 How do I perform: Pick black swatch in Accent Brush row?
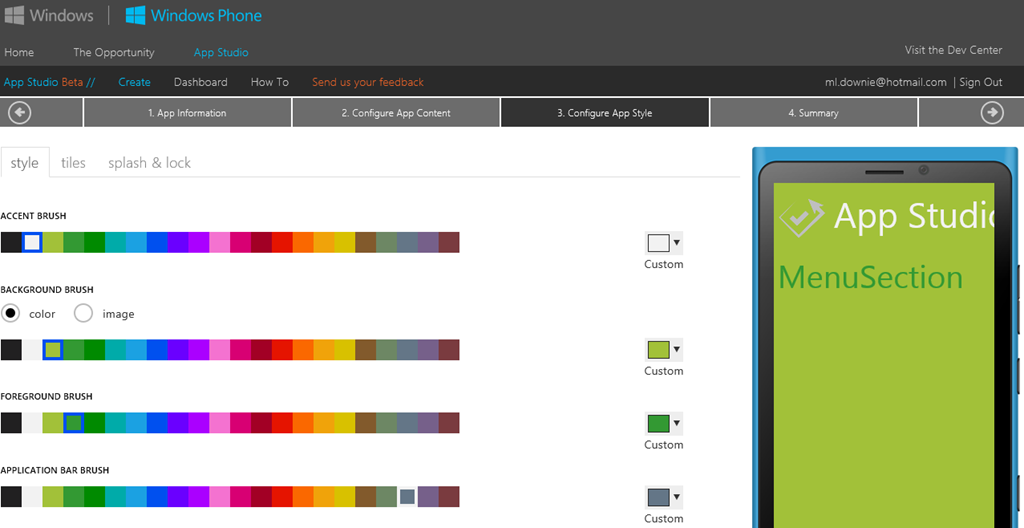11,242
